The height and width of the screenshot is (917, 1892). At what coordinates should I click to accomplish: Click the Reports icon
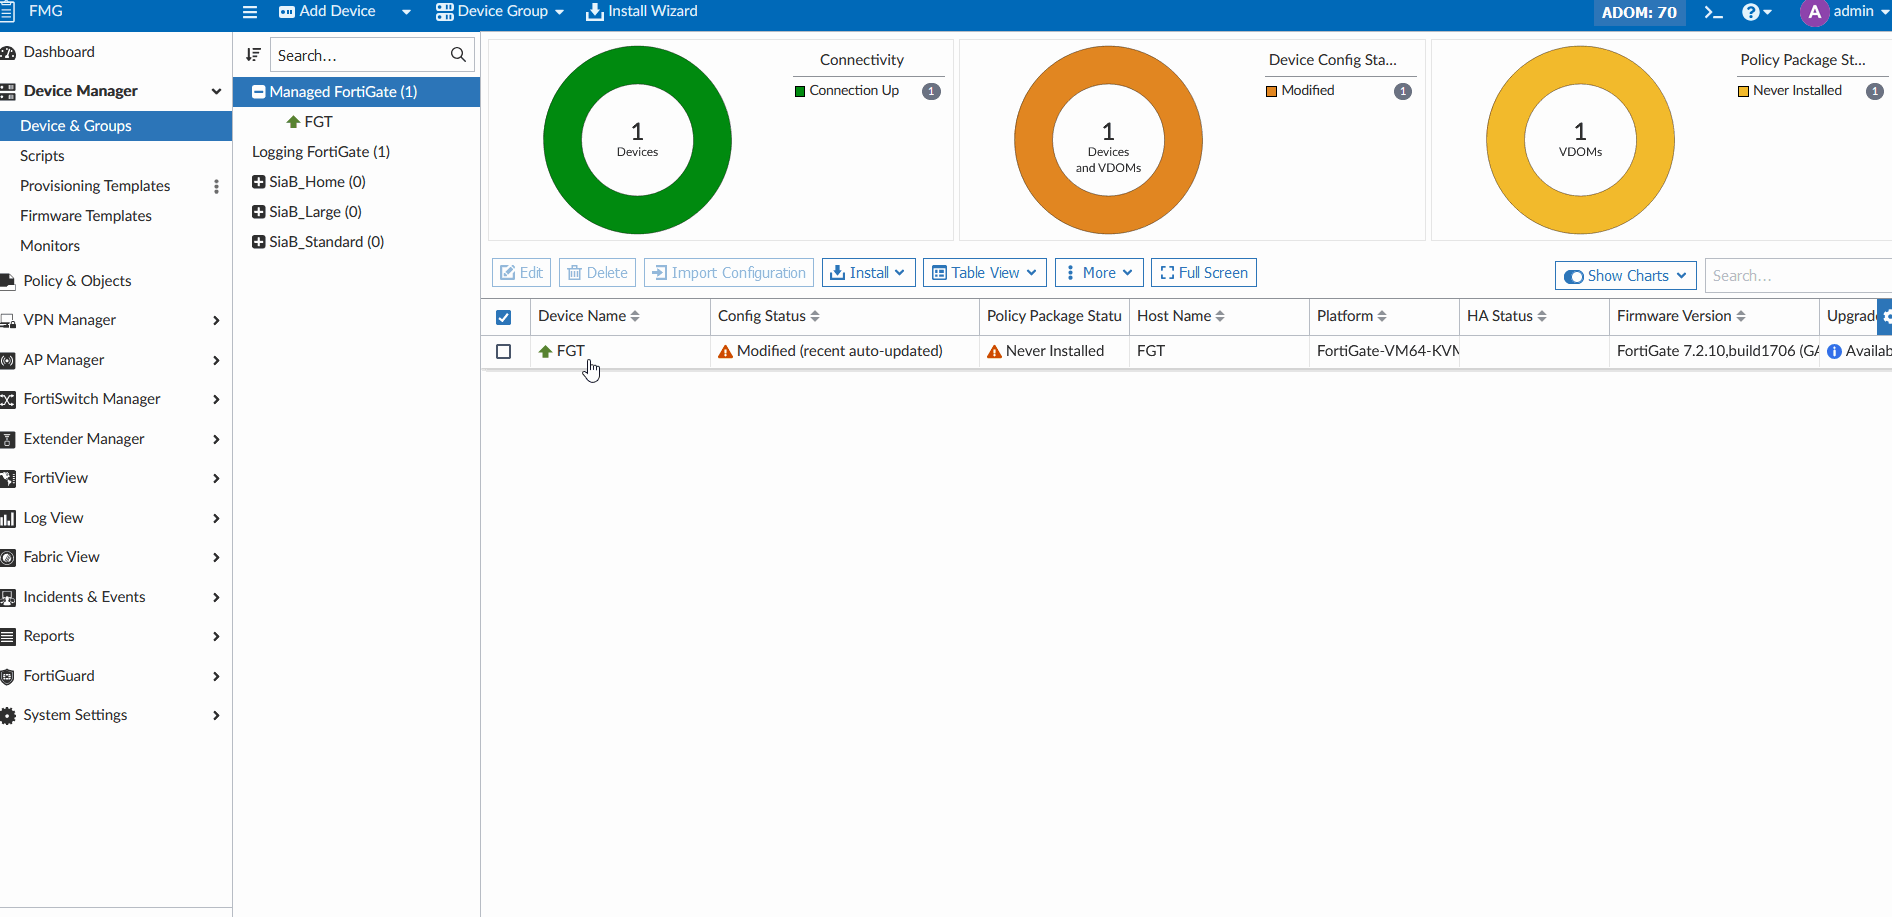(8, 636)
